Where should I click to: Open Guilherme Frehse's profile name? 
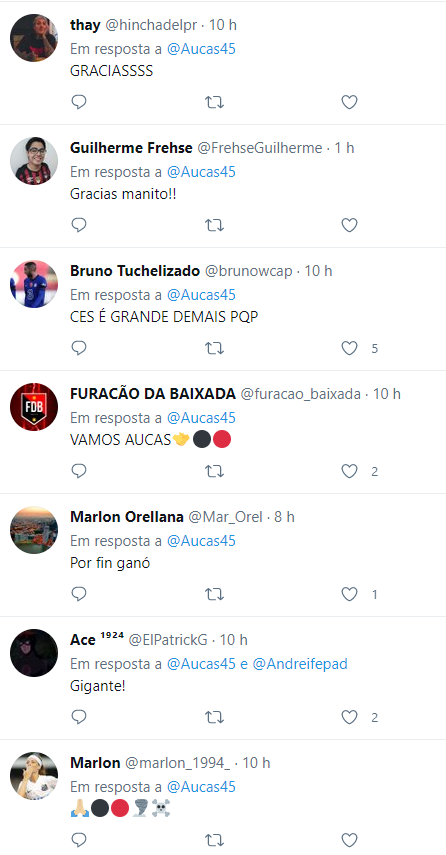pos(131,148)
